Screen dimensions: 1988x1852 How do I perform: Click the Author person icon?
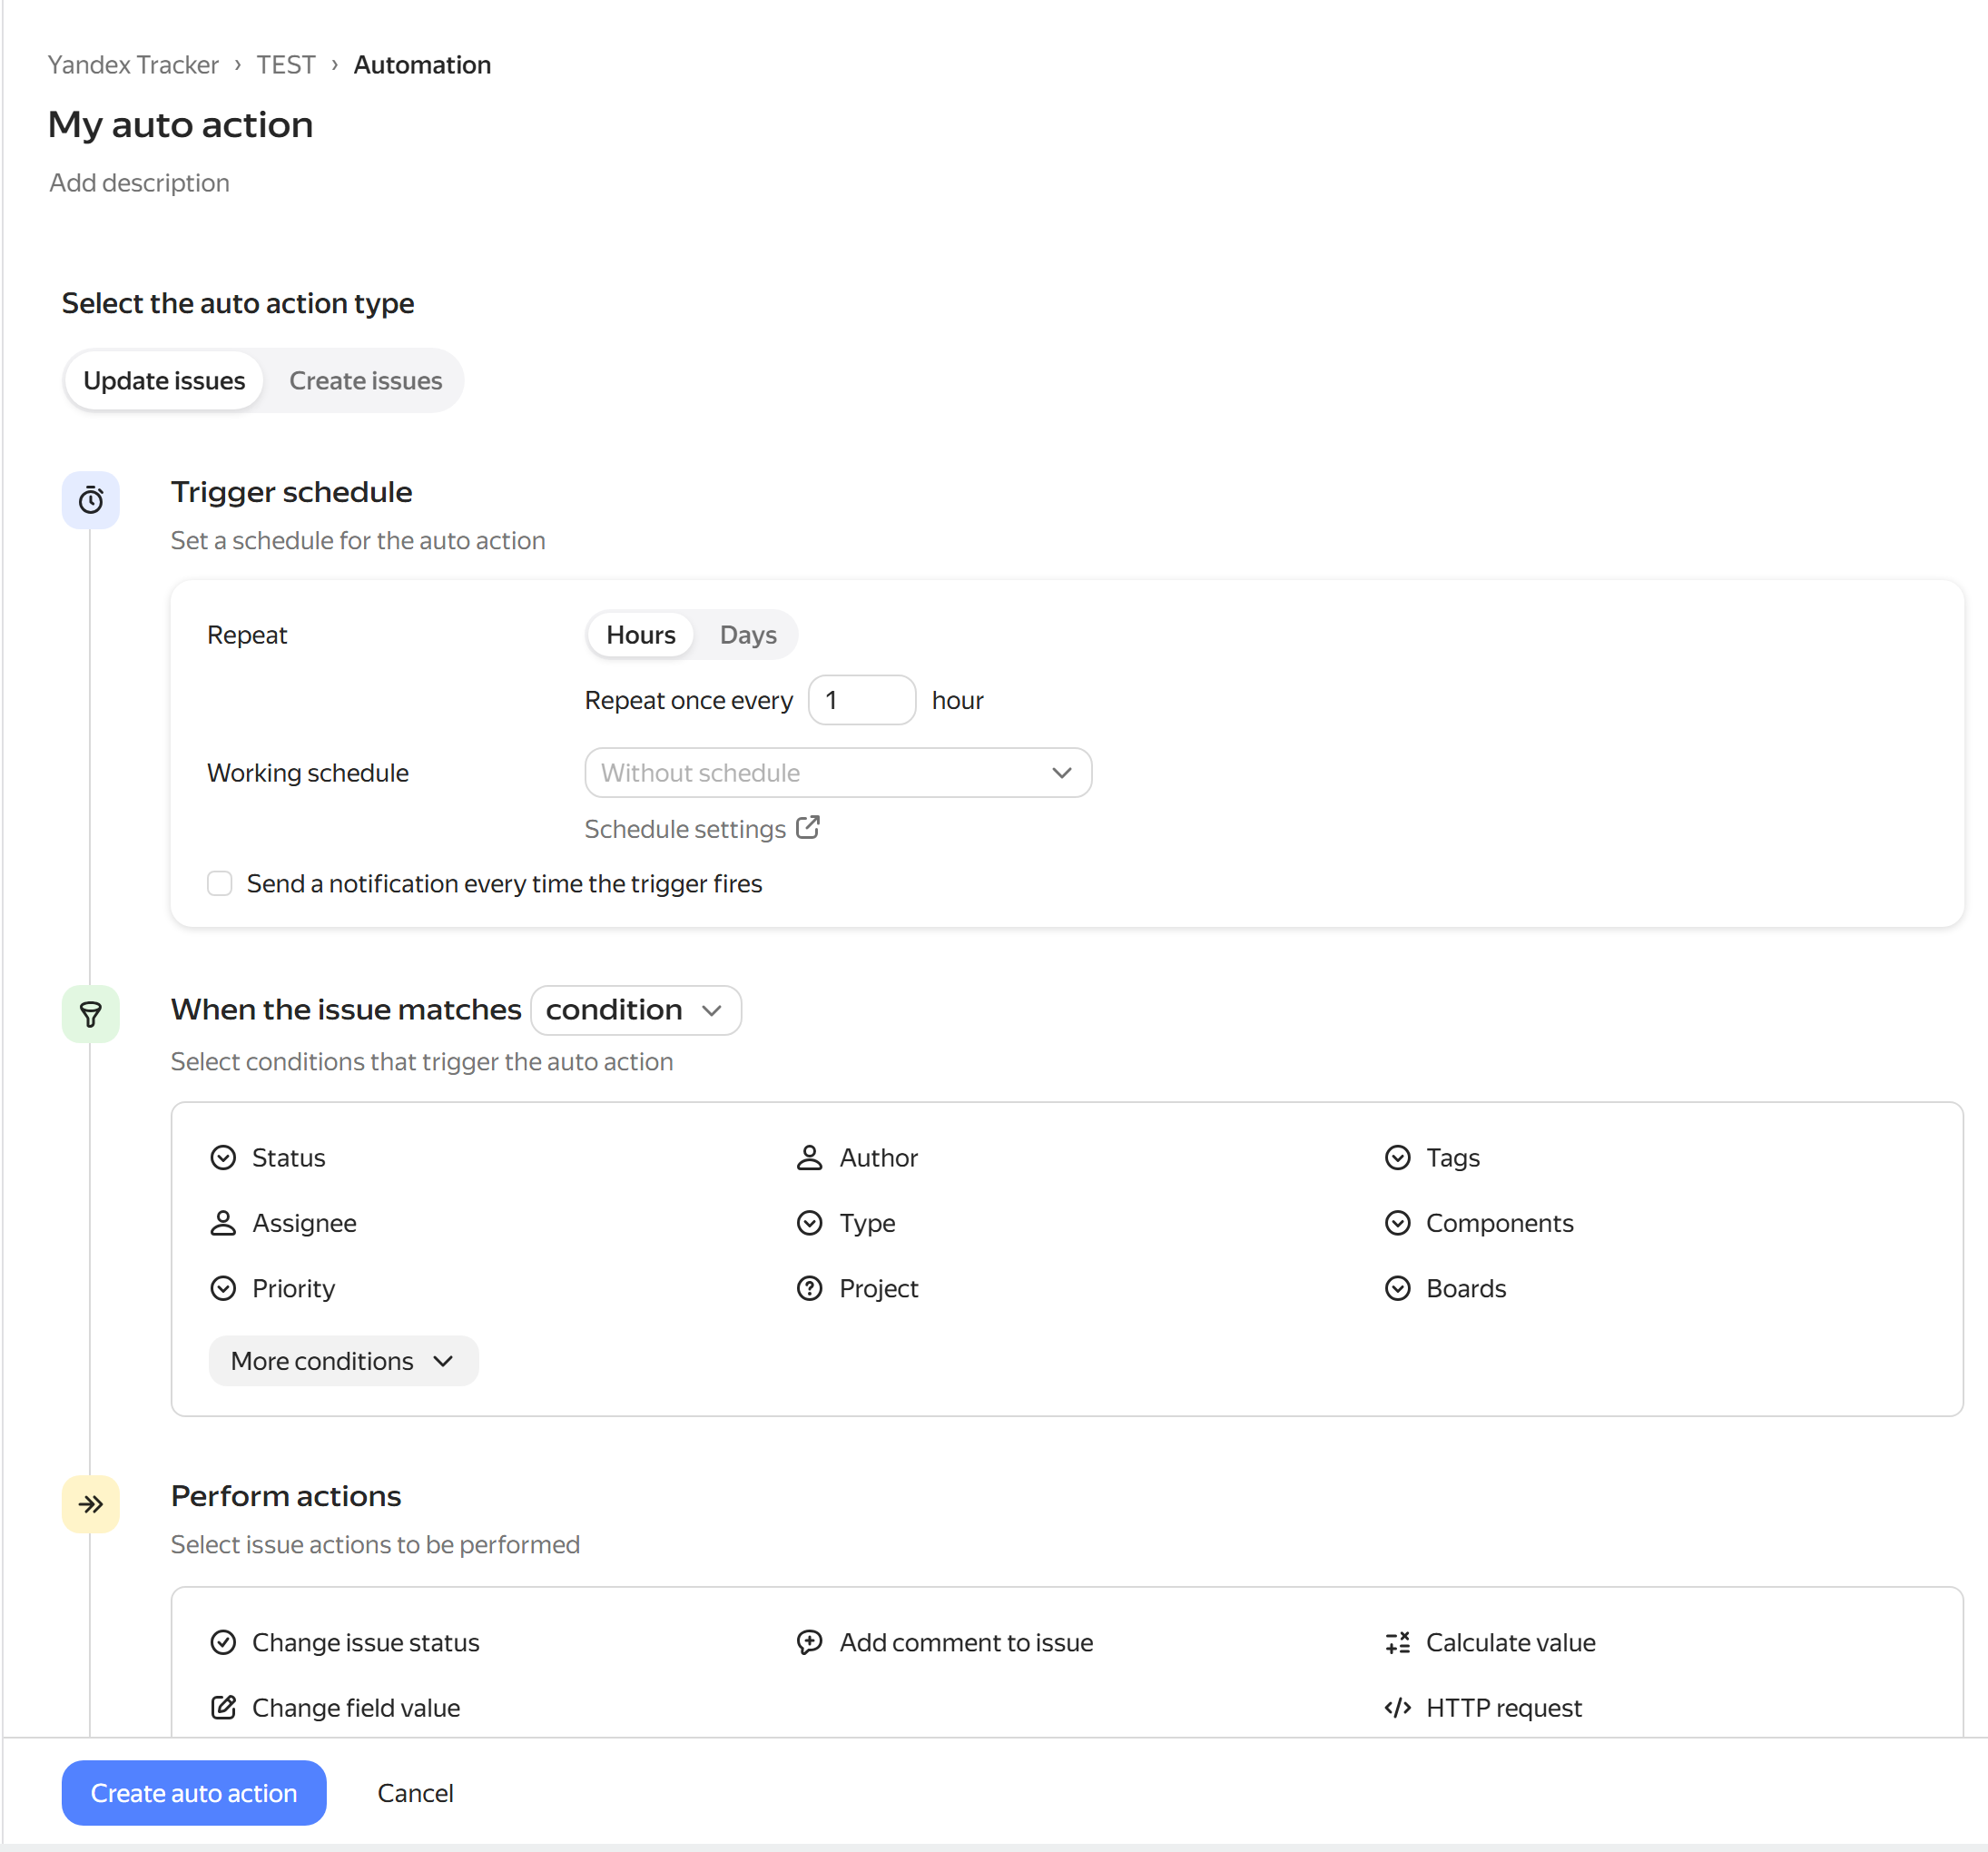pos(809,1158)
